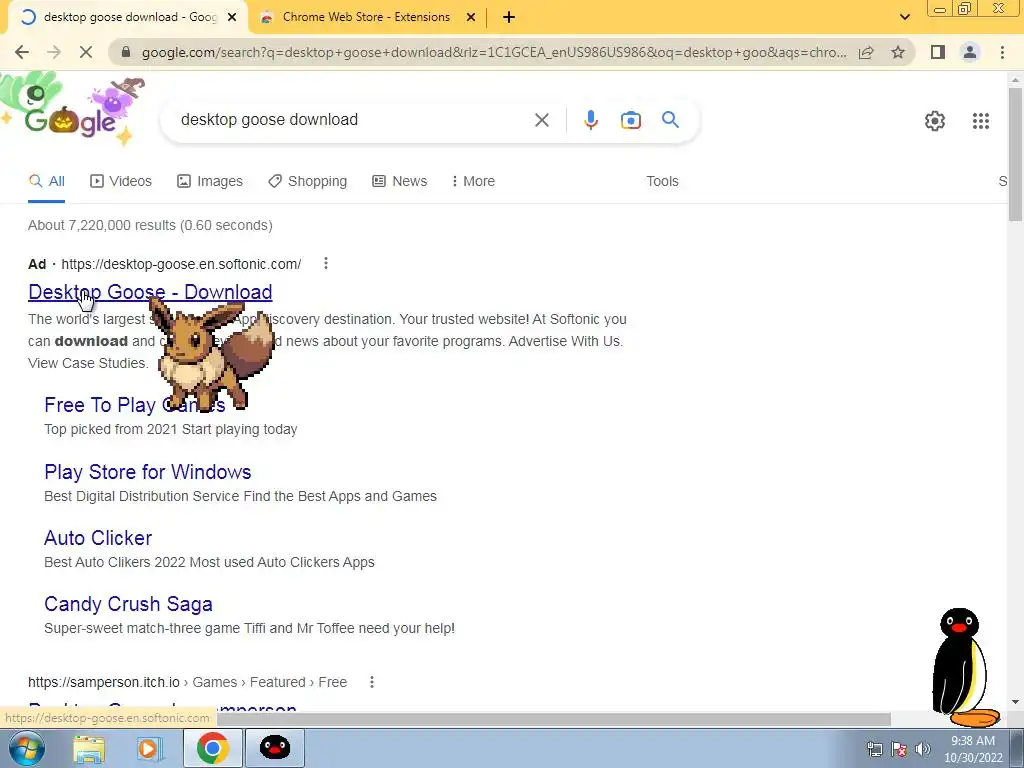The width and height of the screenshot is (1024, 768).
Task: Click the samperson.itch.io result URL
Action: pos(187,682)
